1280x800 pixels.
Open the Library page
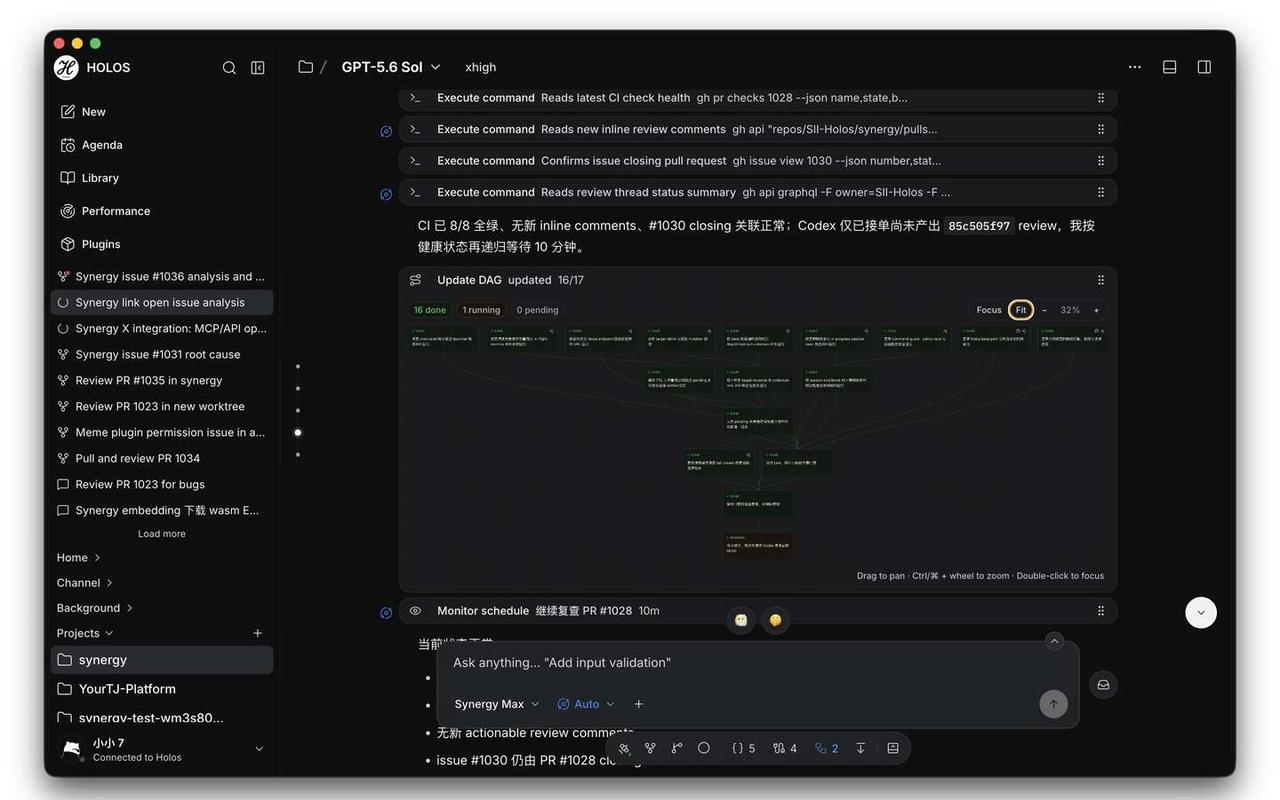[x=162, y=178]
